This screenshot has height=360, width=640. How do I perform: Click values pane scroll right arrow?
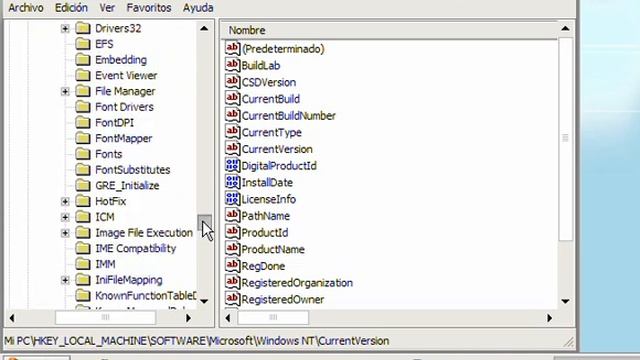pyautogui.click(x=549, y=318)
